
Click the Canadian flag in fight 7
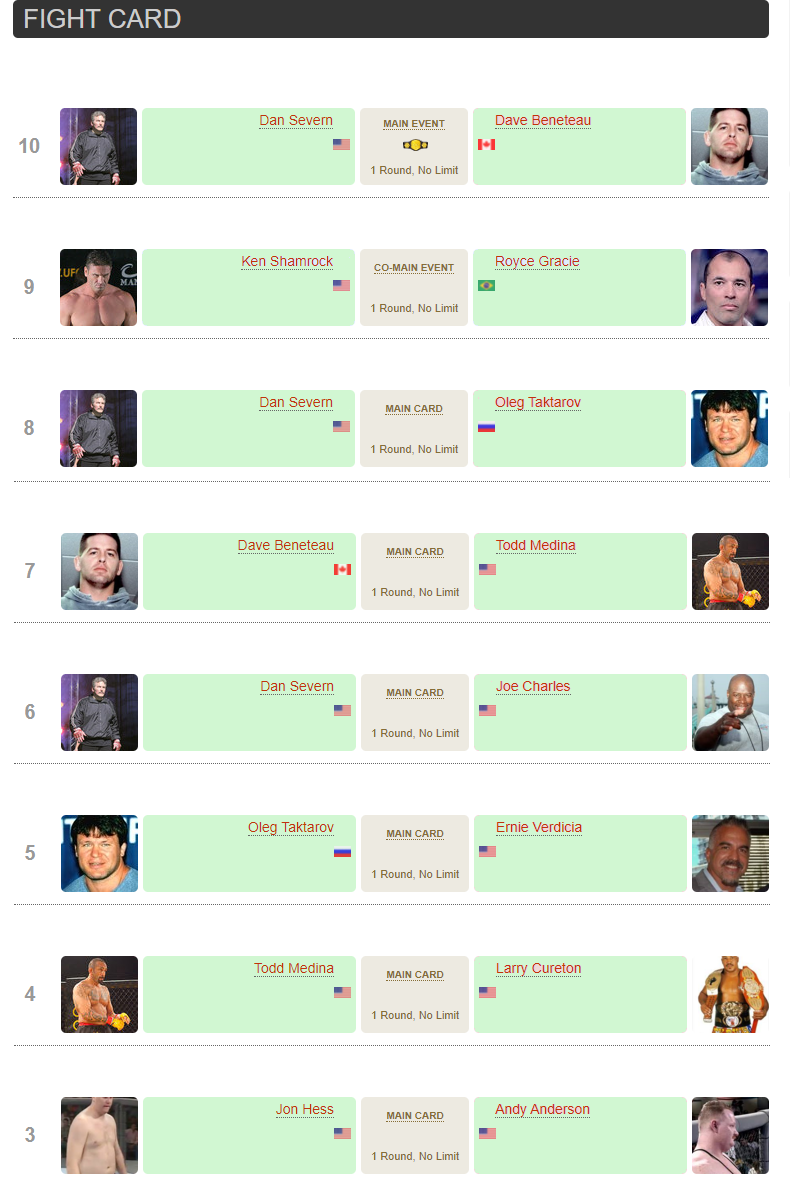[342, 569]
